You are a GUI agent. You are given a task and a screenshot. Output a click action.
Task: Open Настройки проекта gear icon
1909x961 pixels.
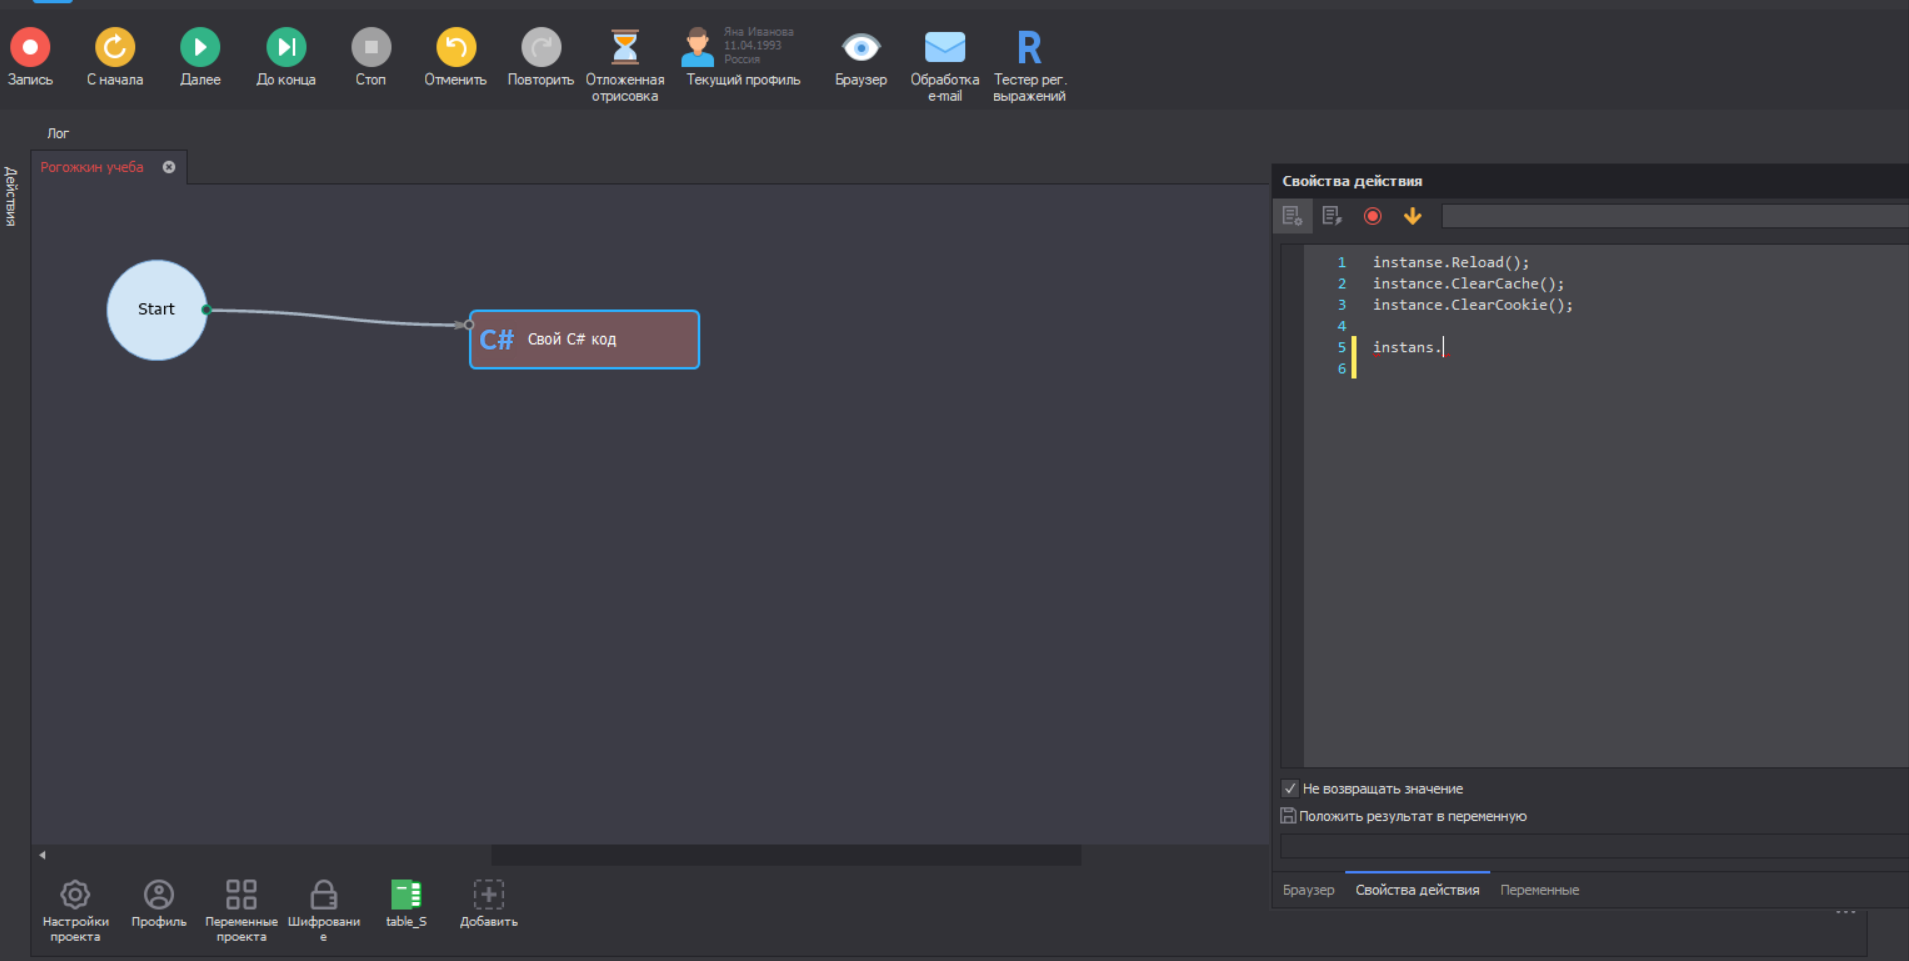(x=75, y=895)
